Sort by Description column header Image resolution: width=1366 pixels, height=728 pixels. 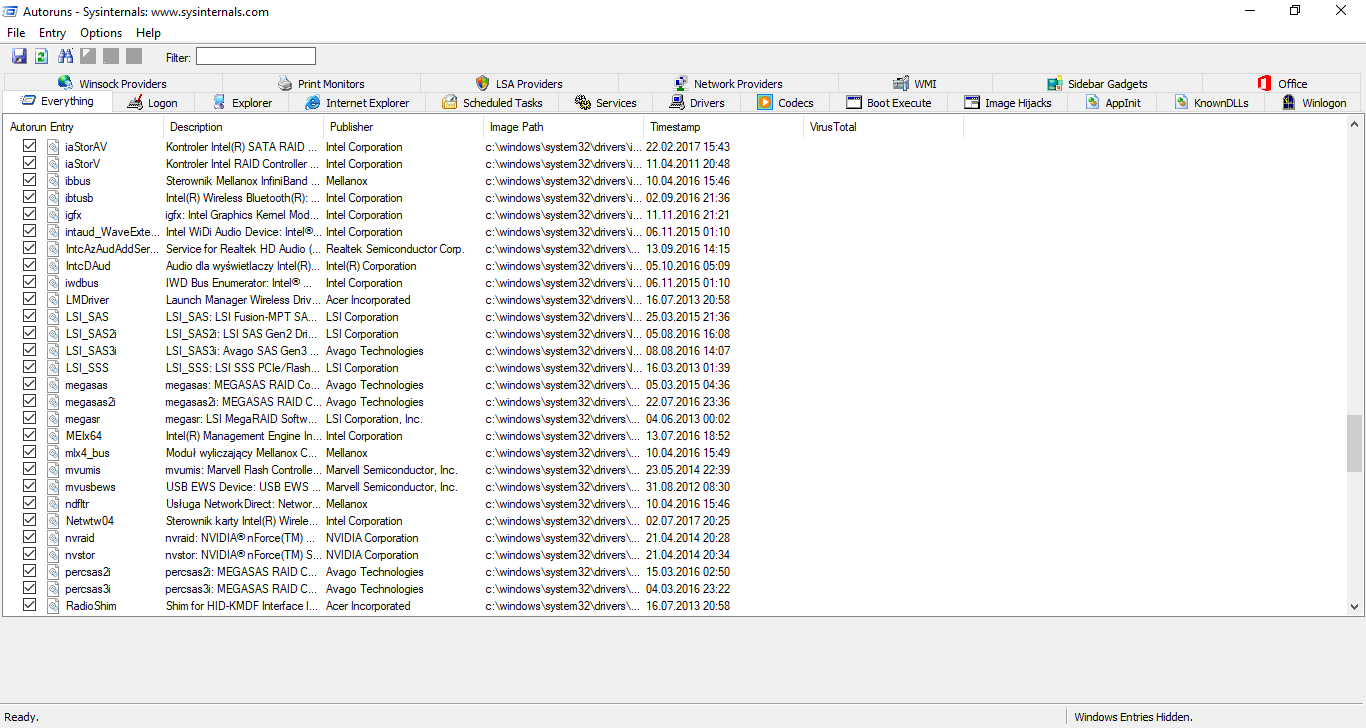(243, 127)
